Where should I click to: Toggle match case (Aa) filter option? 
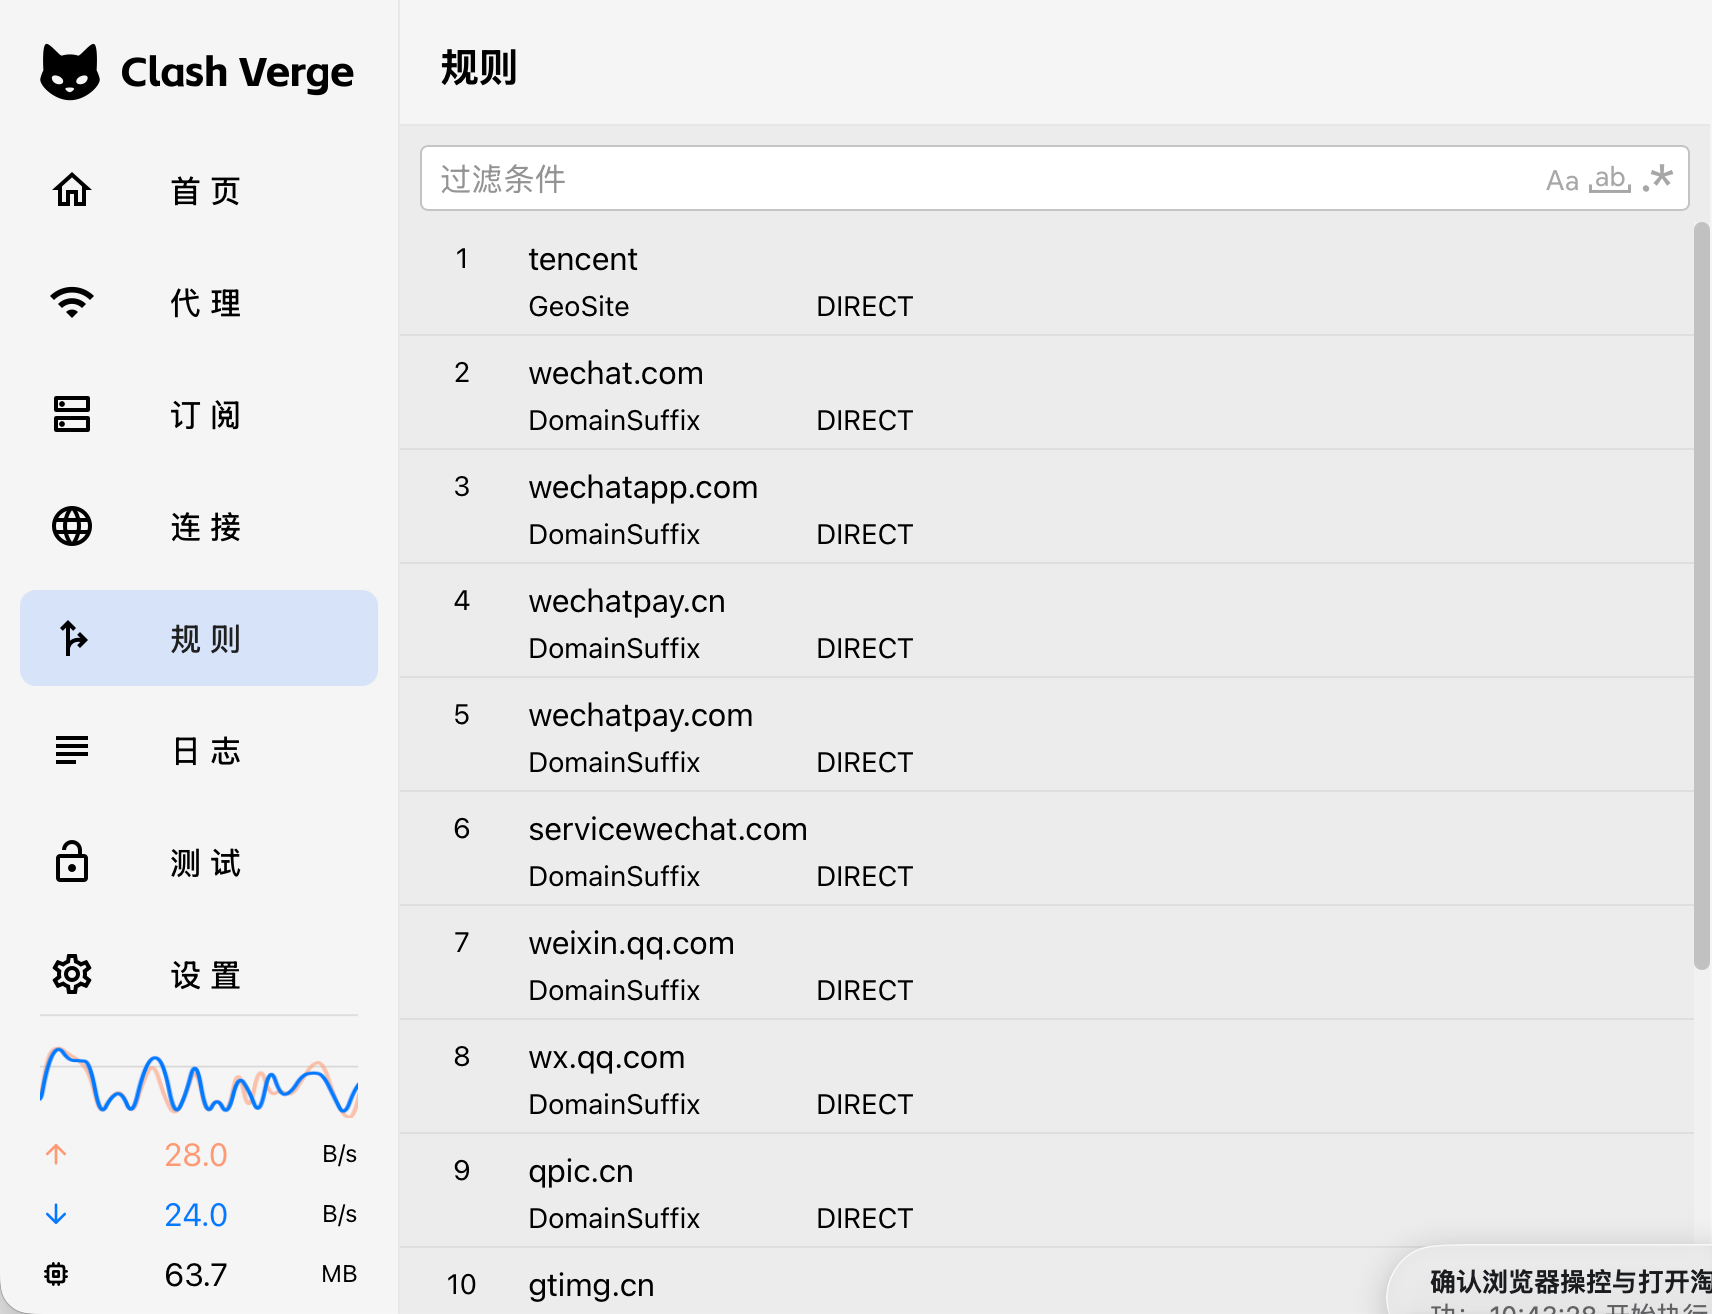[x=1562, y=180]
